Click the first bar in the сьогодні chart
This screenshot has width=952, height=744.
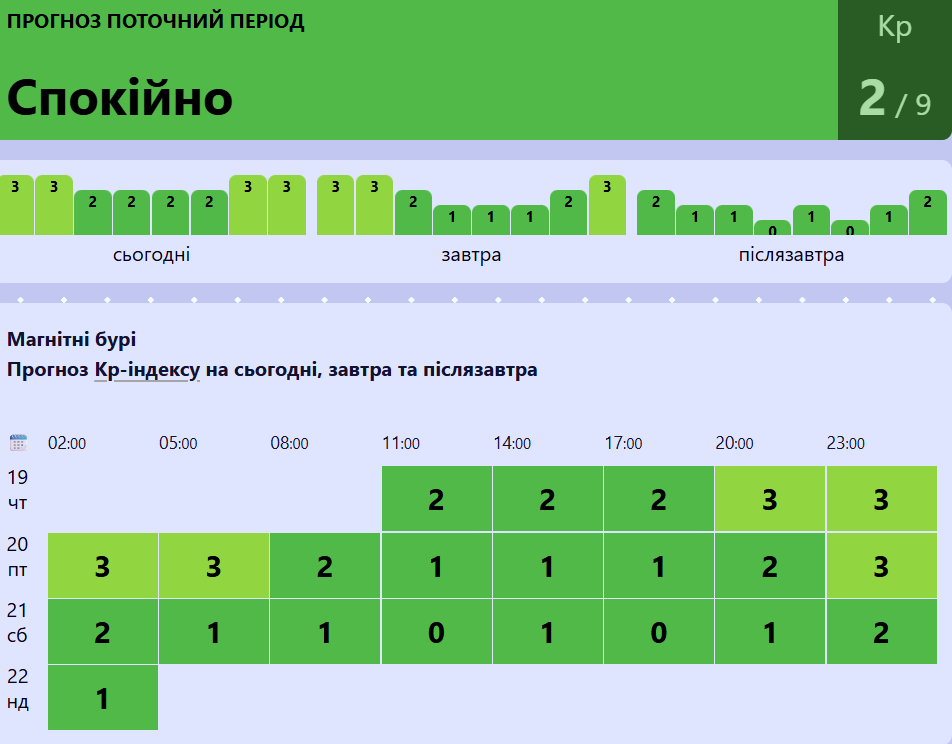(16, 206)
